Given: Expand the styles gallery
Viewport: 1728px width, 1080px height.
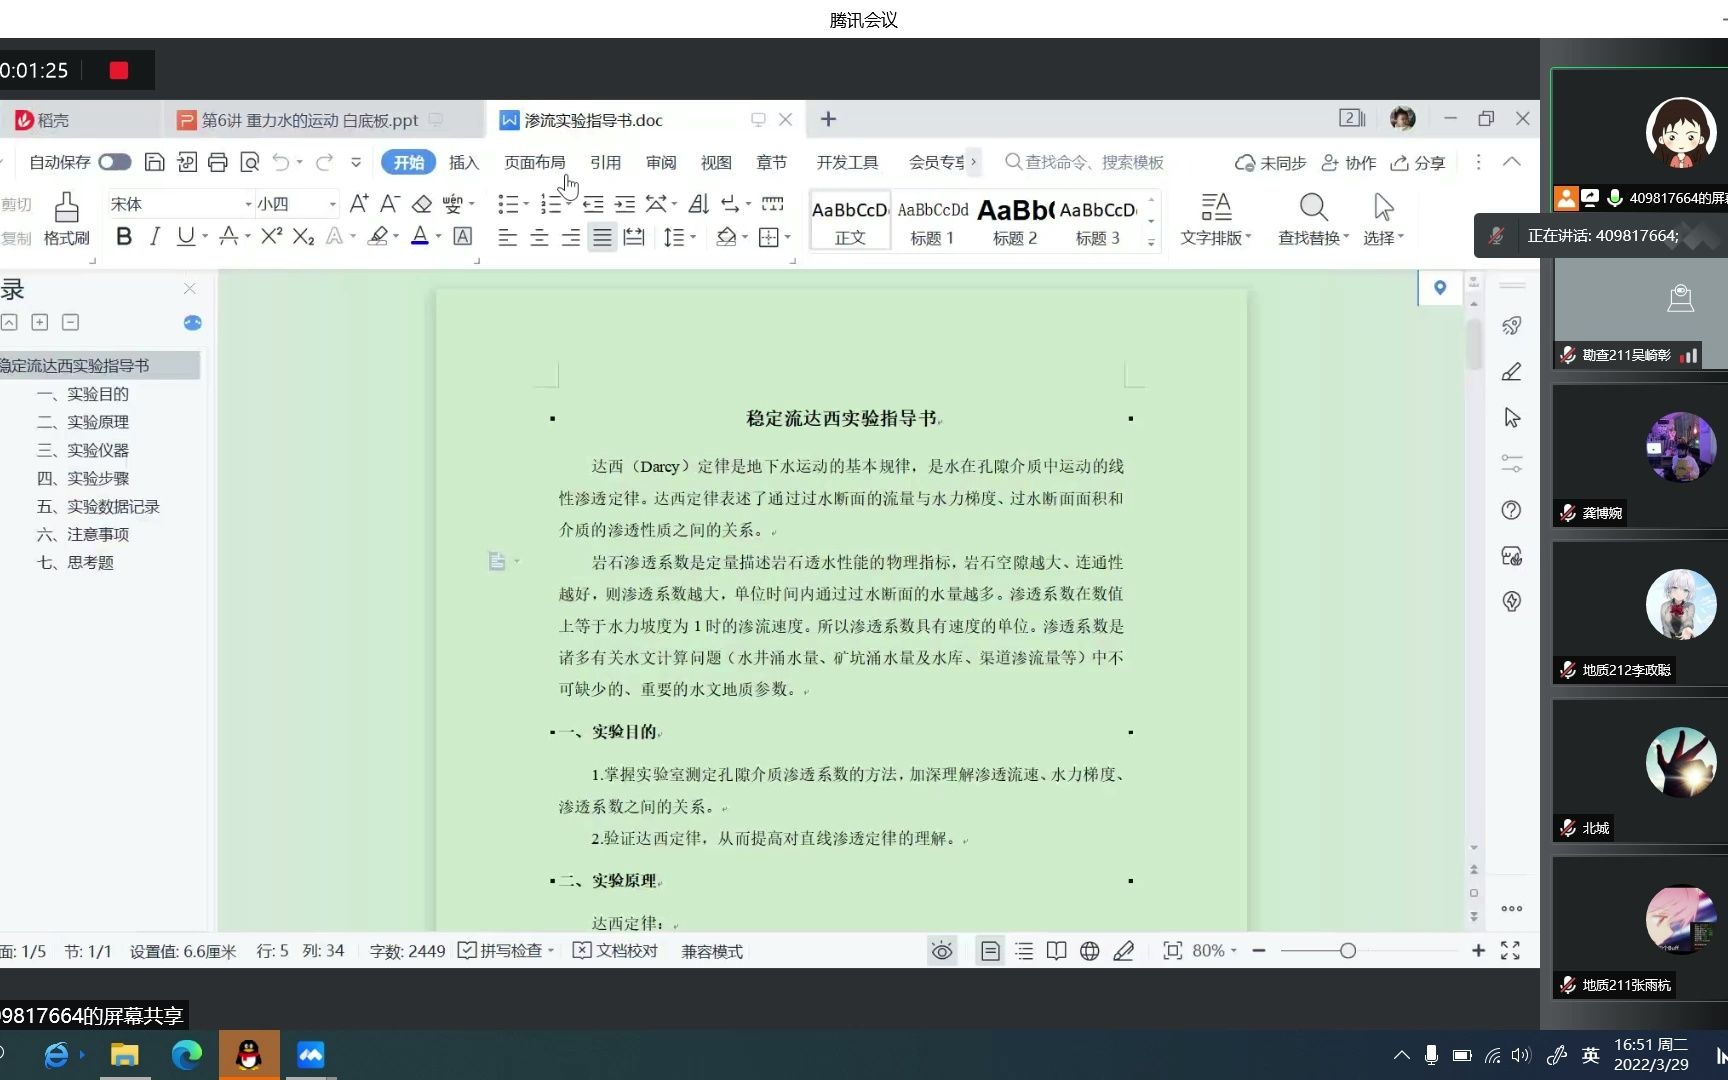Looking at the screenshot, I should point(1151,242).
